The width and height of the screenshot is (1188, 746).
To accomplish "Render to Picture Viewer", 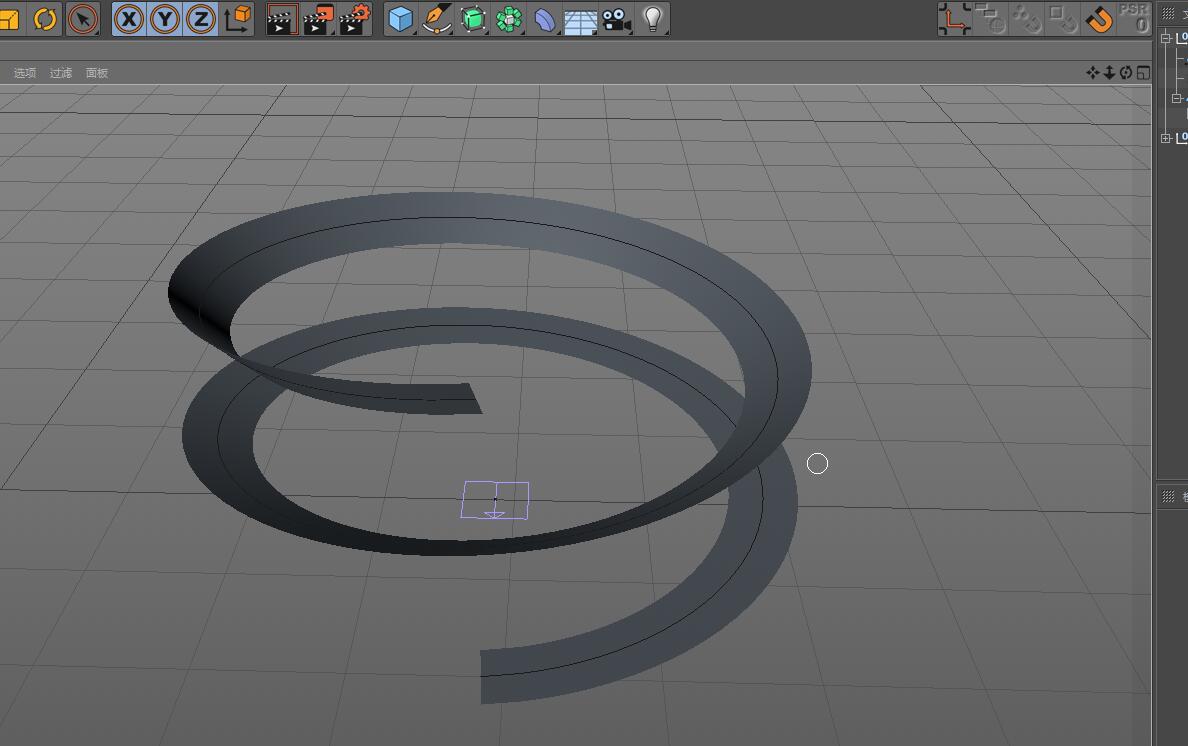I will (x=318, y=19).
